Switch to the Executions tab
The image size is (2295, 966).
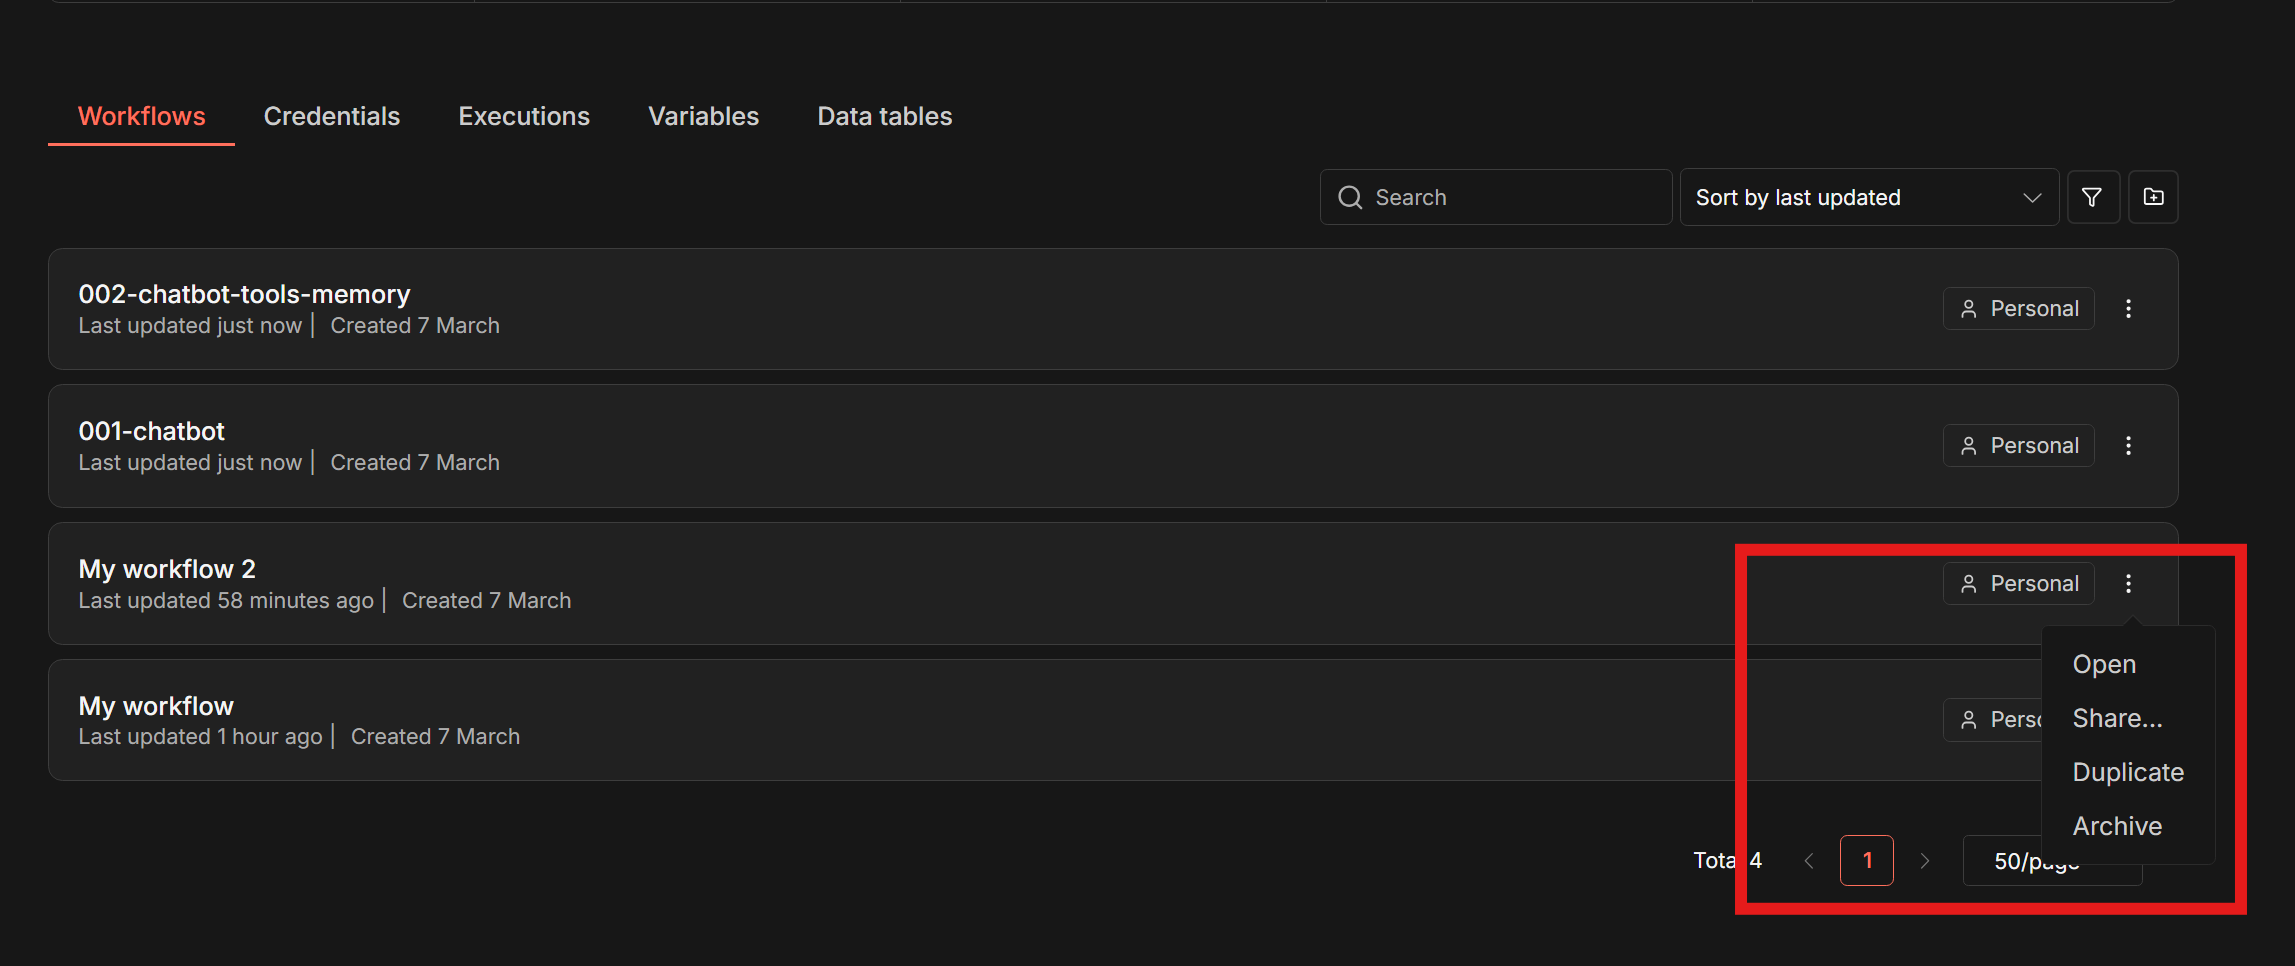coord(523,116)
